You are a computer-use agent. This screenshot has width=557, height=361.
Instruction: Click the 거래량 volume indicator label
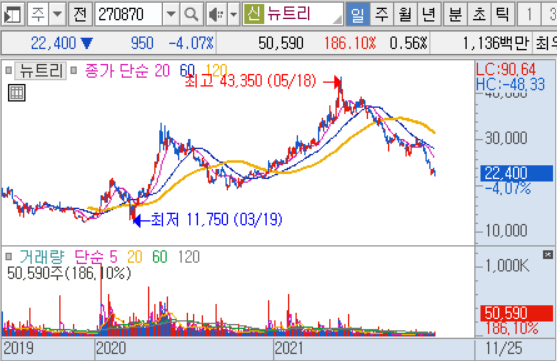click(x=42, y=257)
